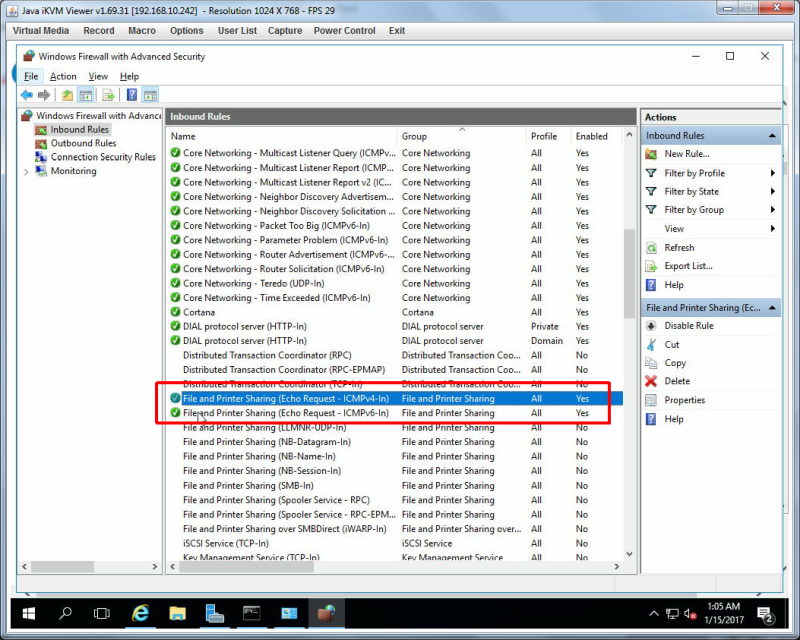The width and height of the screenshot is (800, 640).
Task: Open the Virtual Media menu
Action: [x=41, y=31]
